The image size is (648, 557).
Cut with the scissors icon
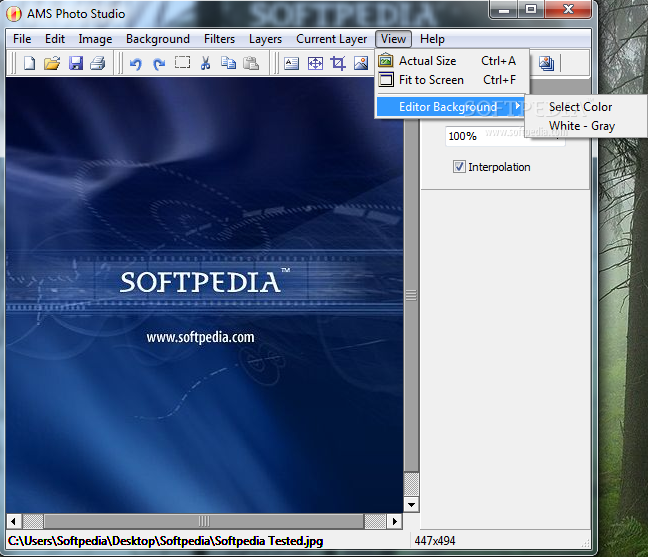point(205,63)
